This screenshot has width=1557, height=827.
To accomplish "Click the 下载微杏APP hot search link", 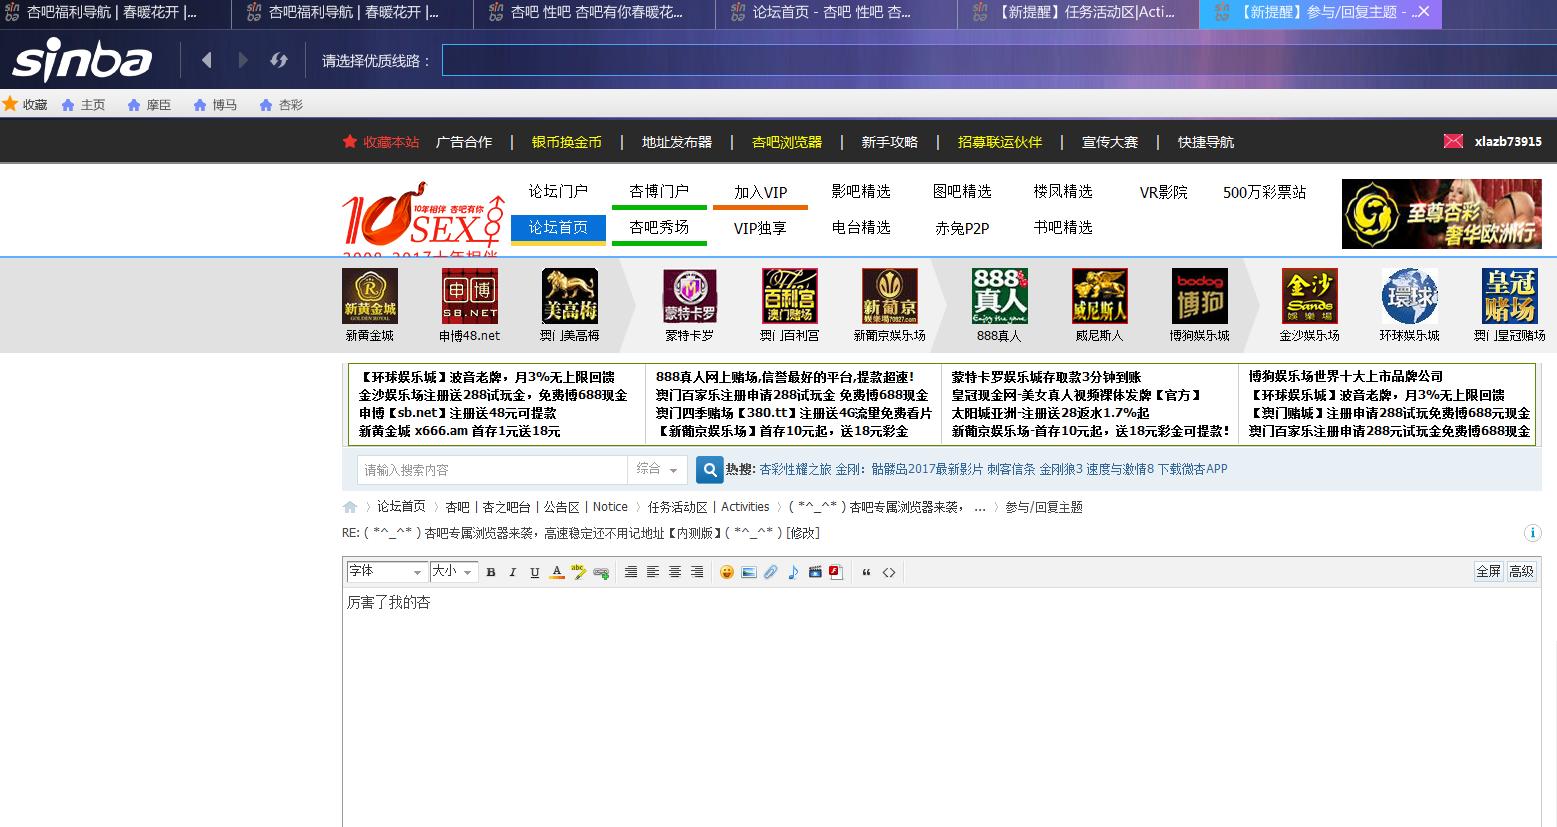I will coord(1192,469).
